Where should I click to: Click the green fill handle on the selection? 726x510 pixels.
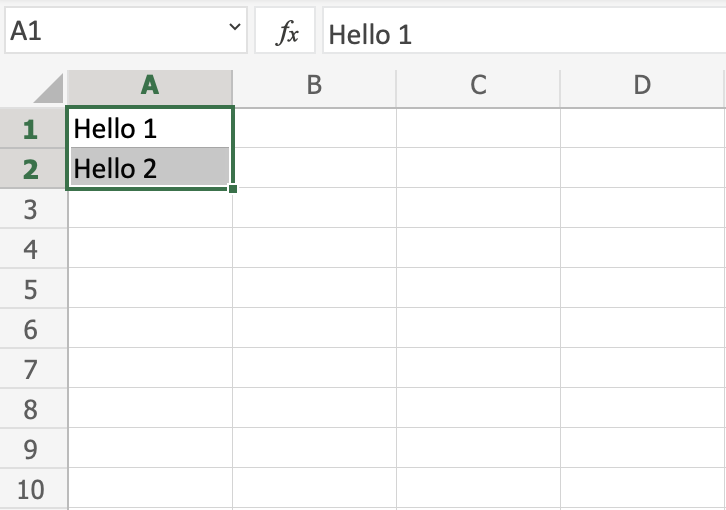233,188
